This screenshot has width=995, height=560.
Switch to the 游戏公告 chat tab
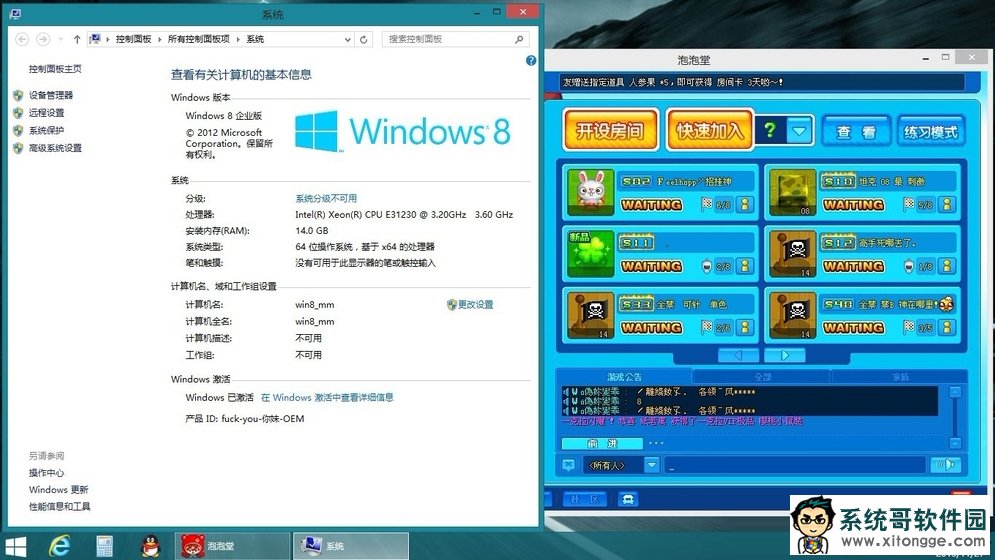coord(625,376)
